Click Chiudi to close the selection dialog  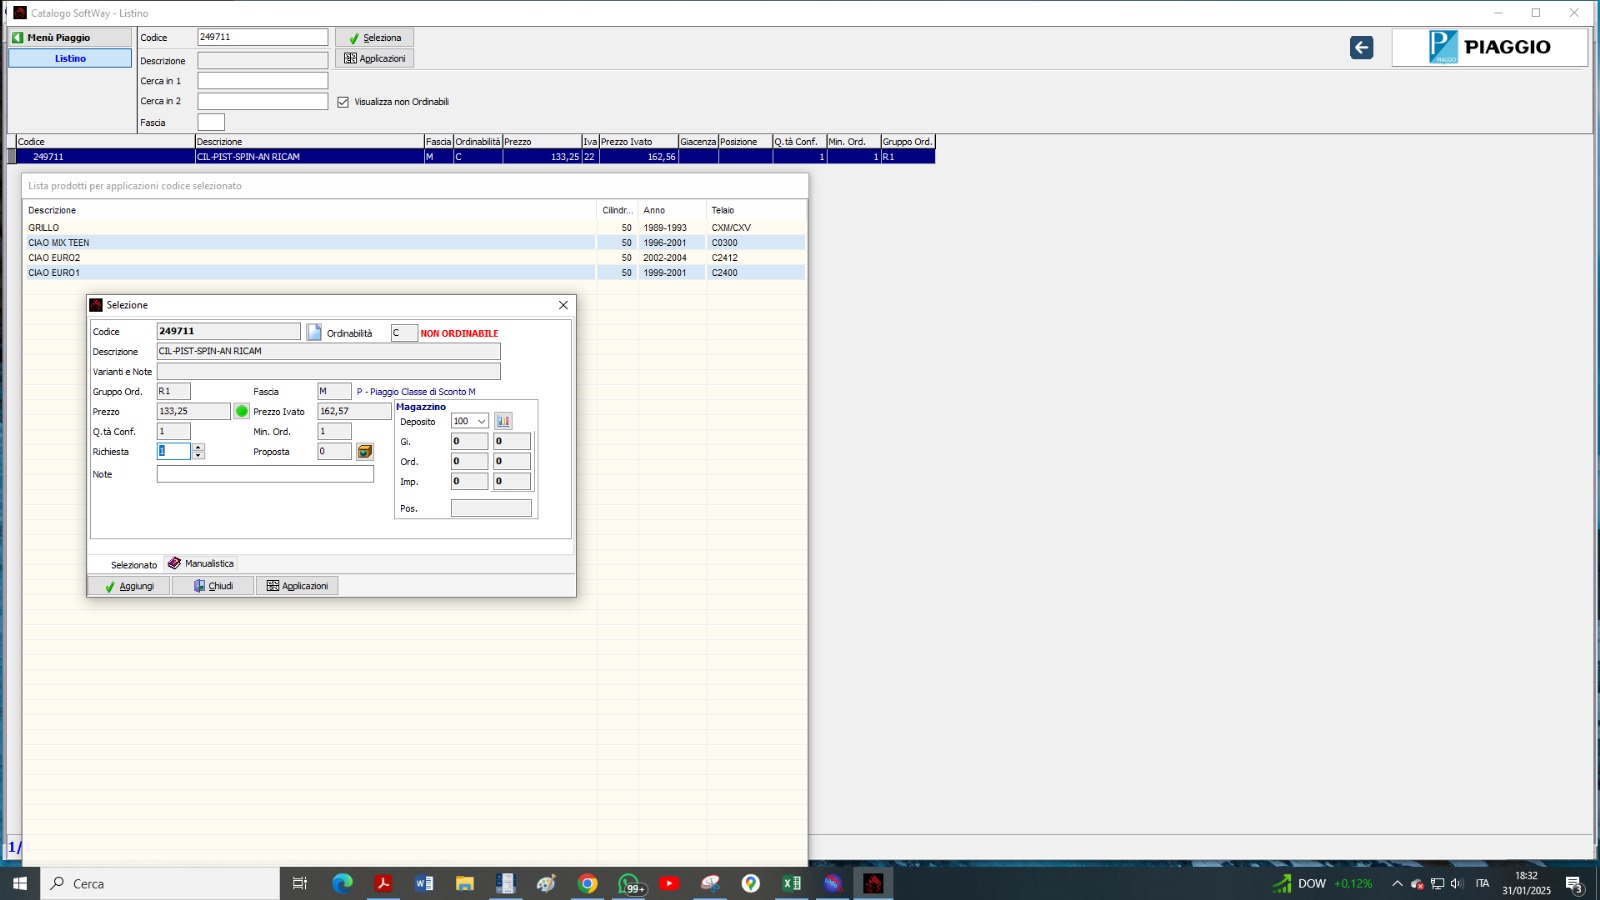tap(213, 586)
